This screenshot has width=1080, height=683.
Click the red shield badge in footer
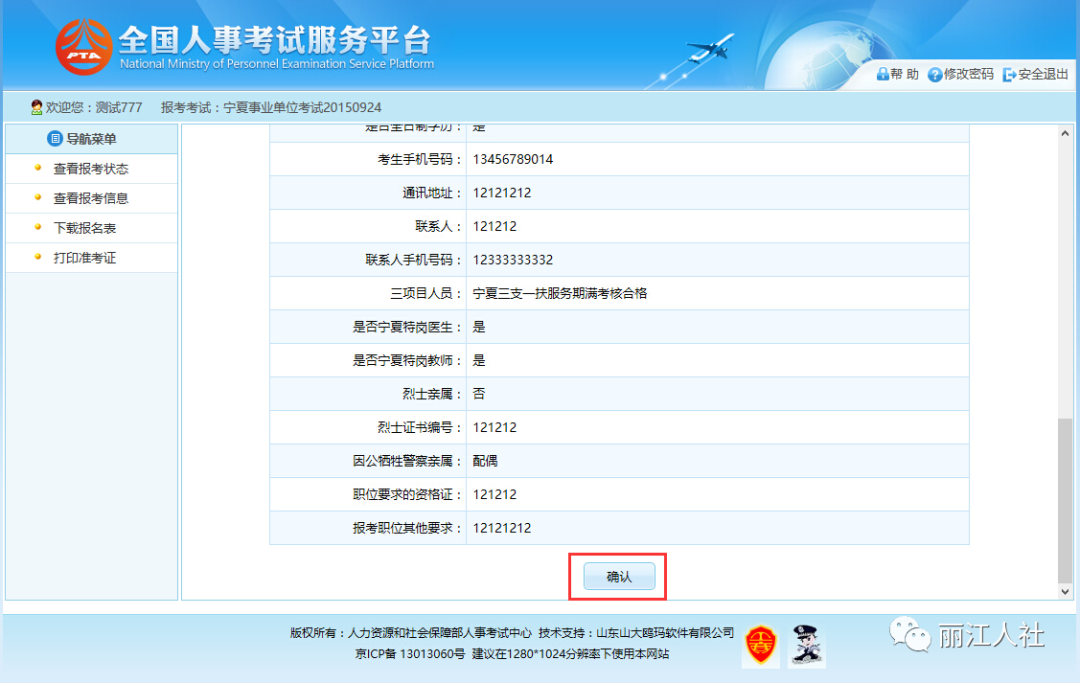[x=760, y=645]
